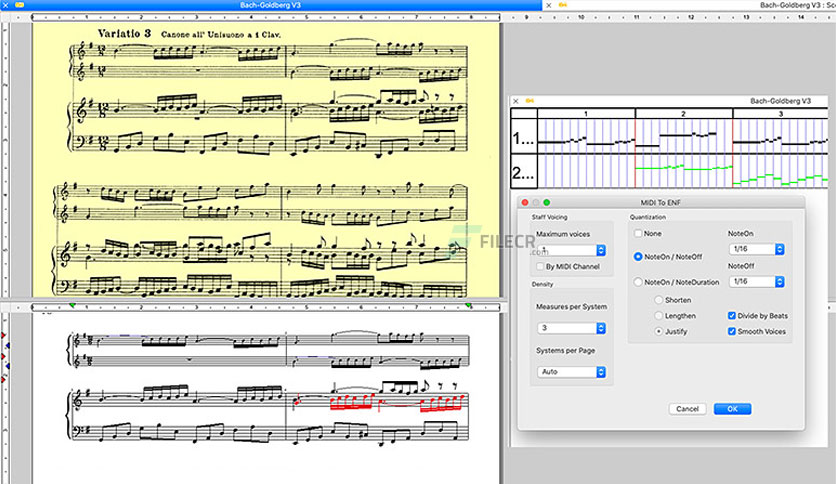
Task: Enable the None quantization checkbox
Action: [x=638, y=233]
